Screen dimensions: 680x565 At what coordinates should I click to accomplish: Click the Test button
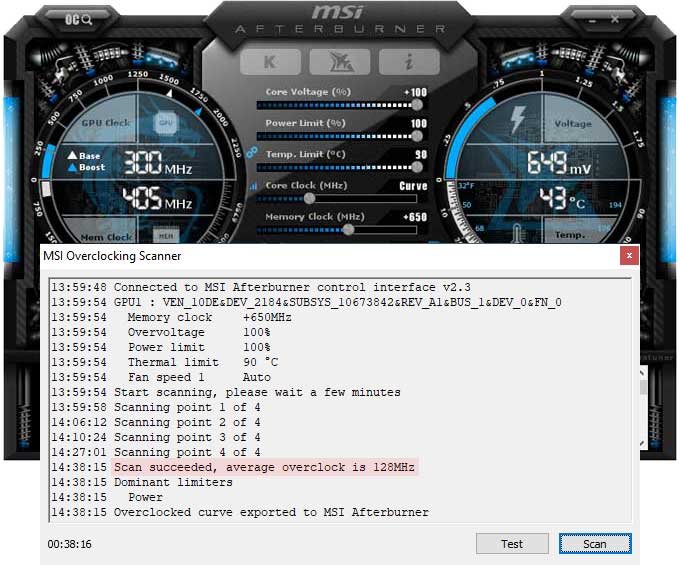[512, 544]
